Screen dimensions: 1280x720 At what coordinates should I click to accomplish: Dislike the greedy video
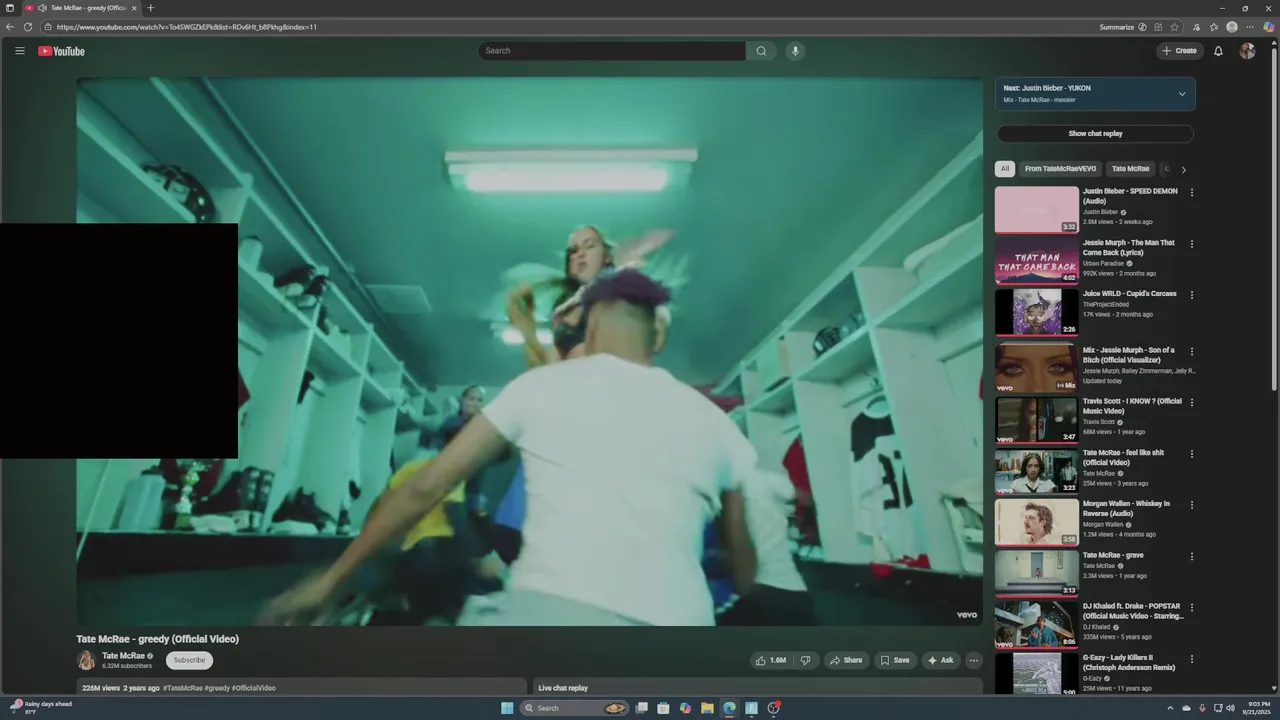805,660
